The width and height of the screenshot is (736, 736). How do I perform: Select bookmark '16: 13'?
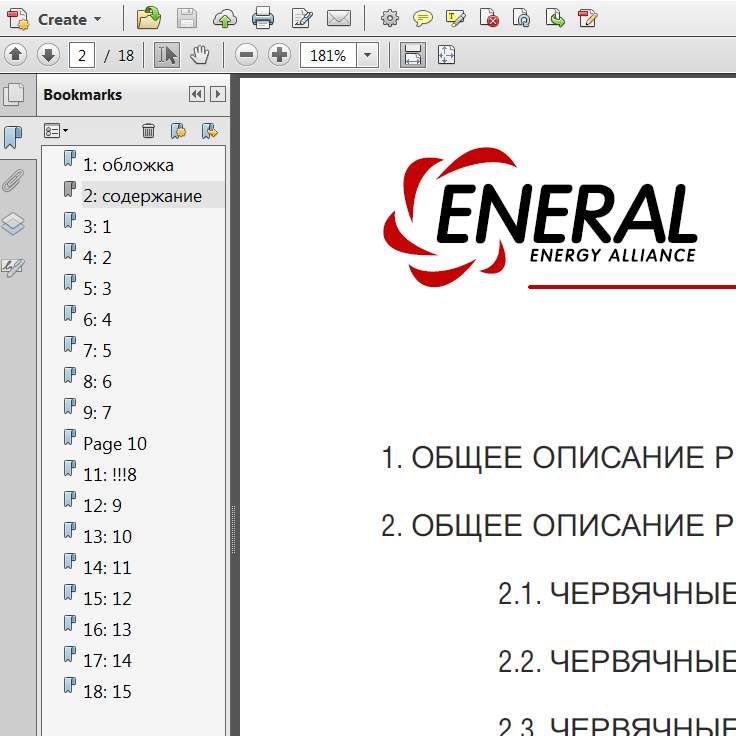click(x=107, y=630)
